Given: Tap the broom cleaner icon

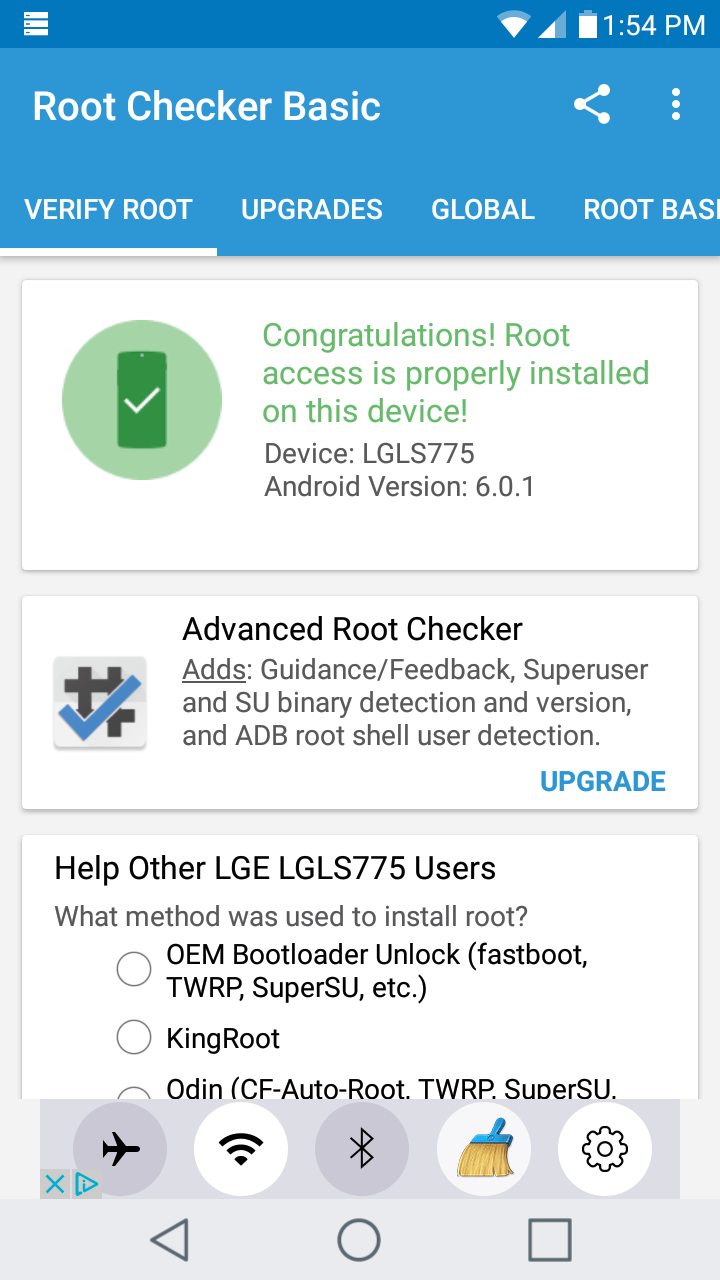Looking at the screenshot, I should click(x=484, y=1150).
